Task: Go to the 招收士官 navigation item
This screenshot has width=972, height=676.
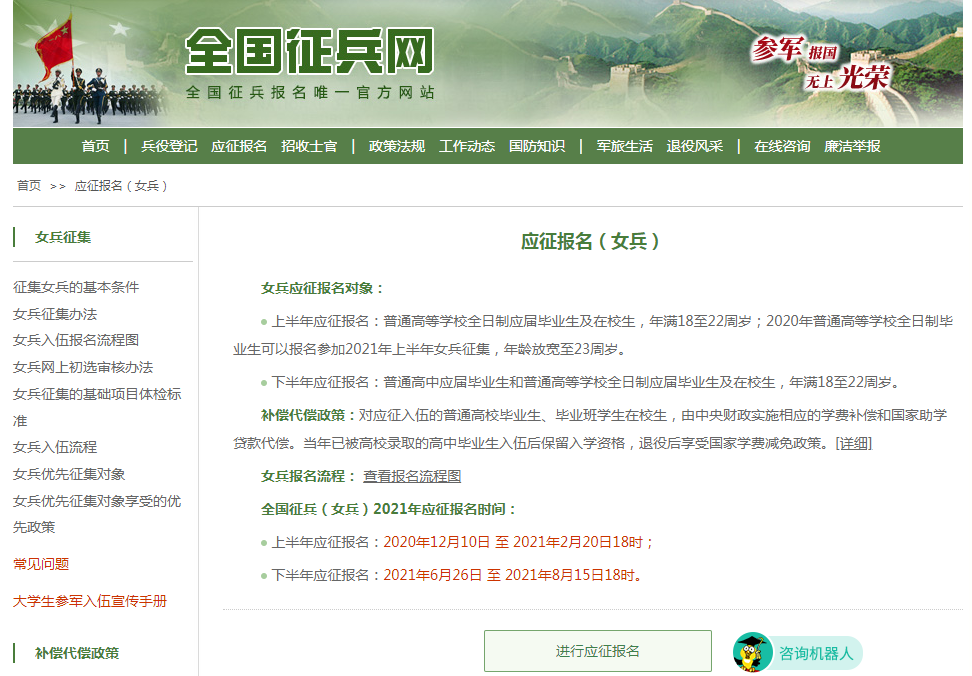Action: (x=309, y=146)
